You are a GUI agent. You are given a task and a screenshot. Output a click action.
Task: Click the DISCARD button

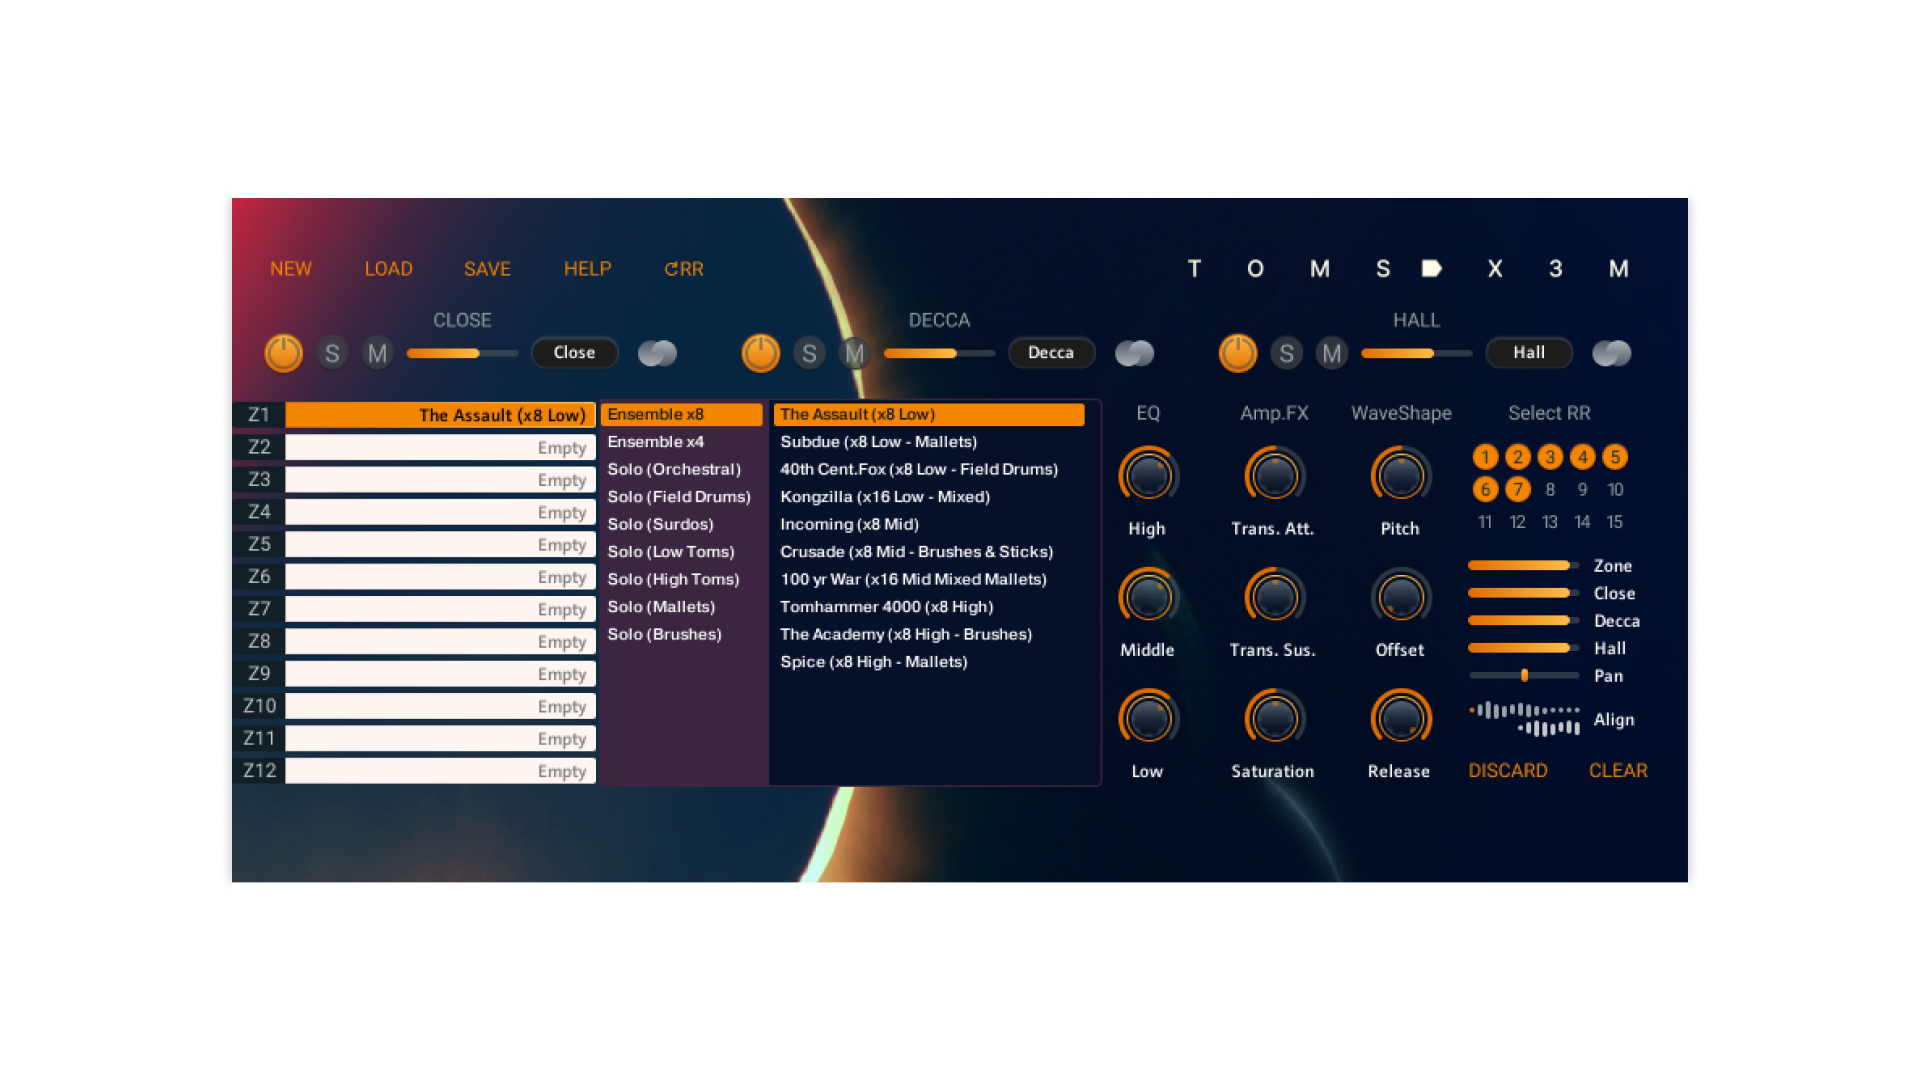(x=1508, y=770)
